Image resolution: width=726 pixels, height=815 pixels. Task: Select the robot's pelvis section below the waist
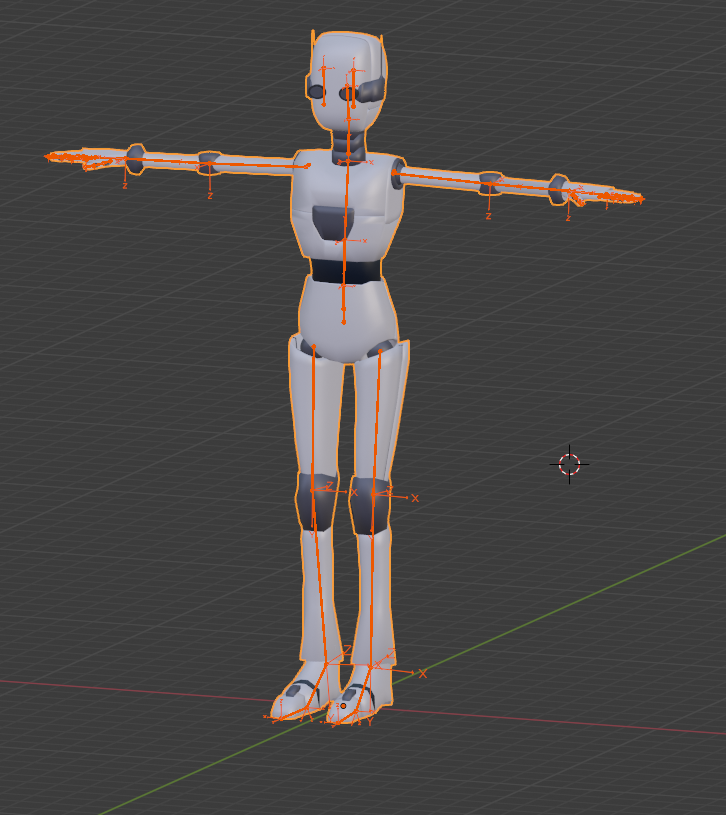[347, 319]
